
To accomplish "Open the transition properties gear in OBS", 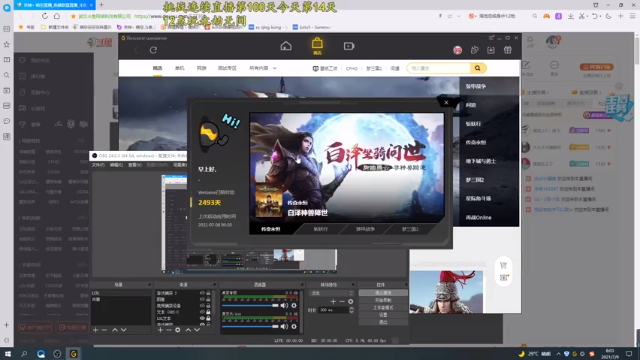I will [350, 301].
